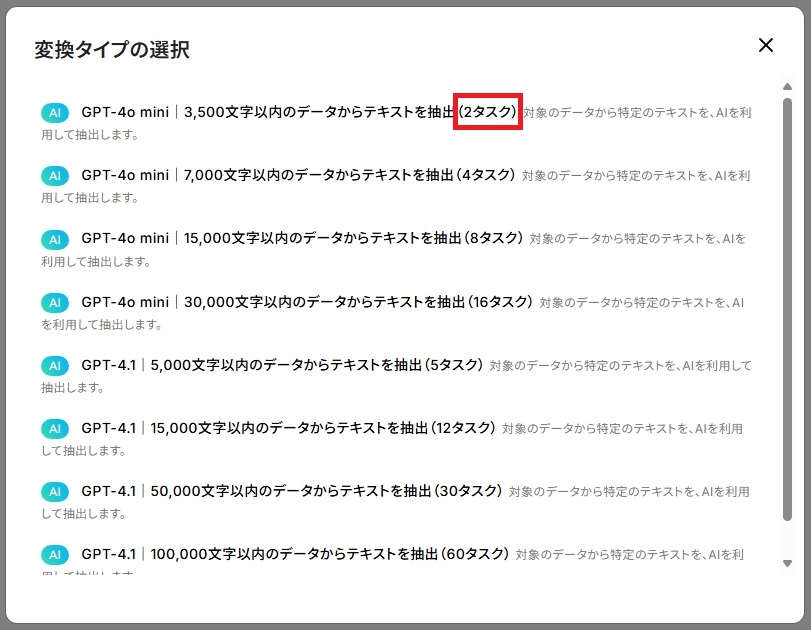Screen dimensions: 811x630
Task: Click AI badge of GPT-4o mini 7,000文字 option
Action: pos(55,176)
